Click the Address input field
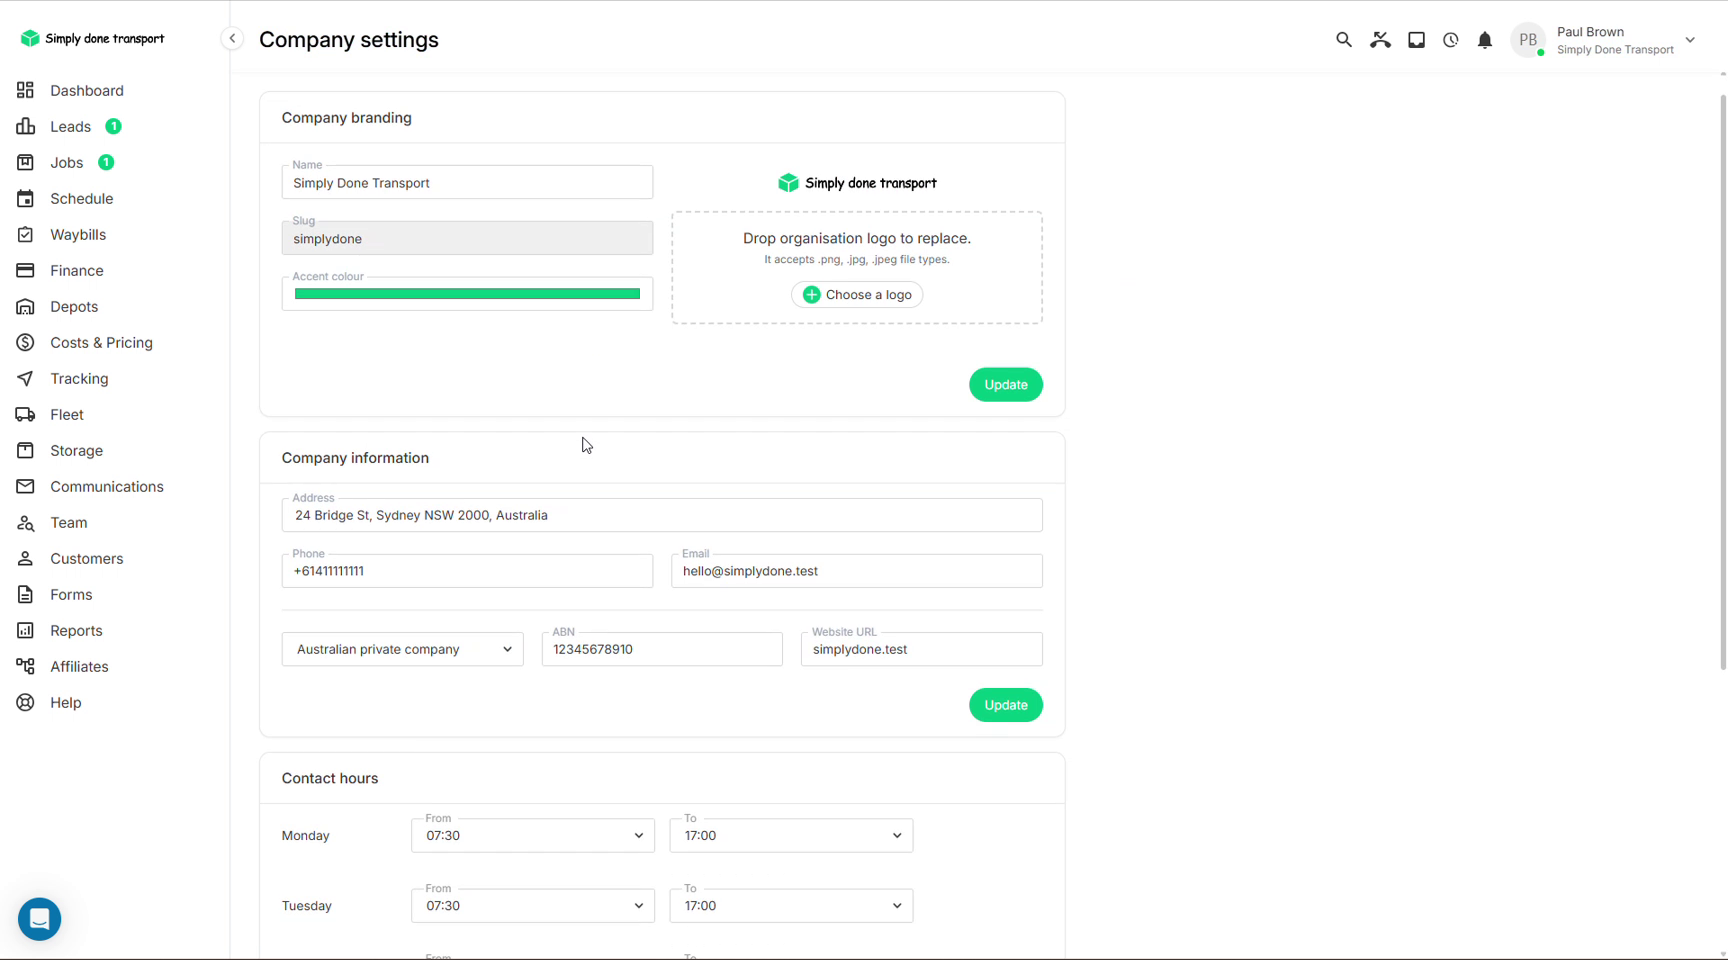 tap(662, 515)
